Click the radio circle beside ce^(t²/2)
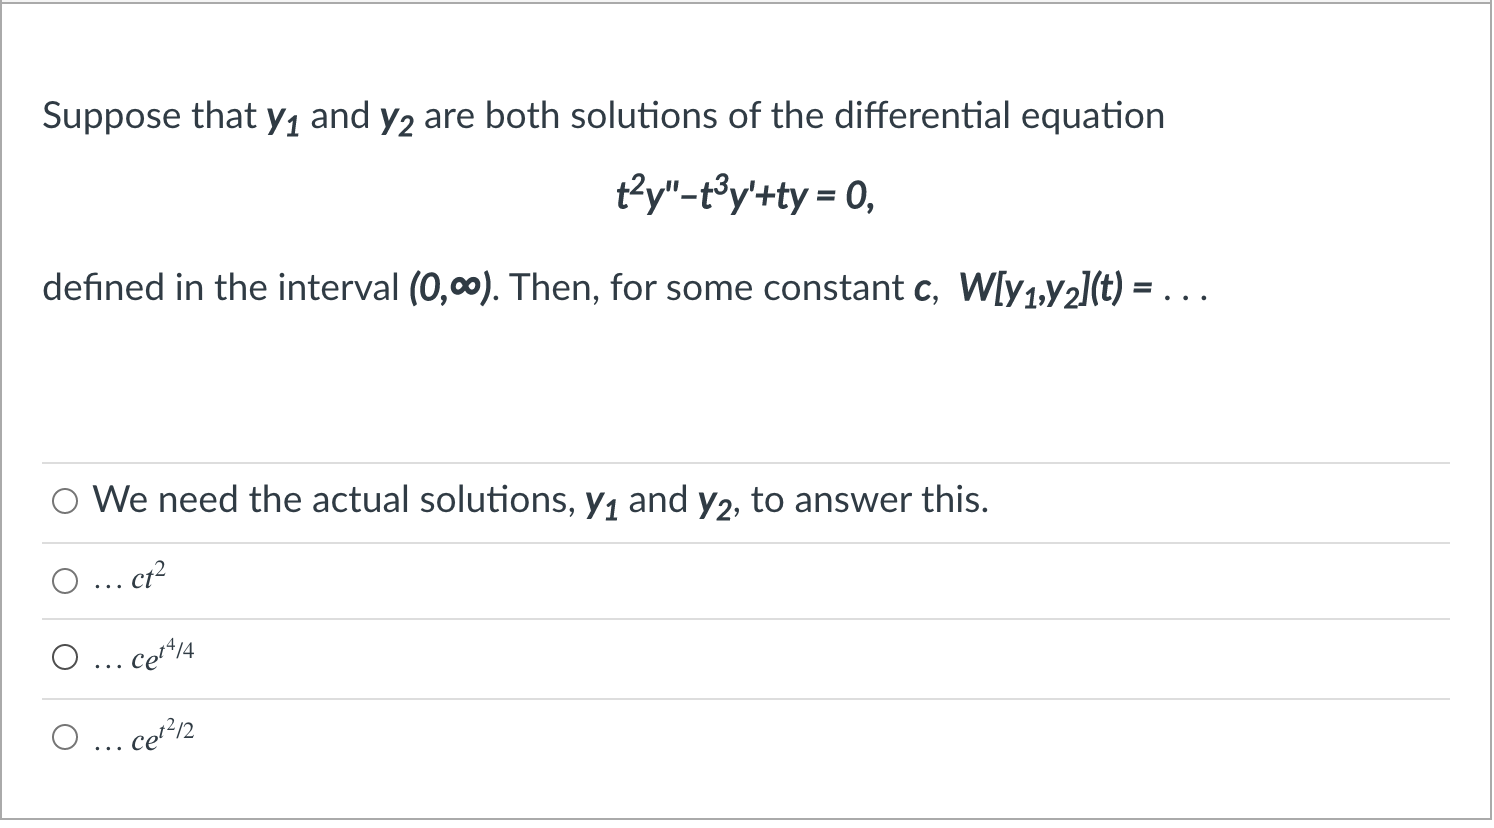 64,735
